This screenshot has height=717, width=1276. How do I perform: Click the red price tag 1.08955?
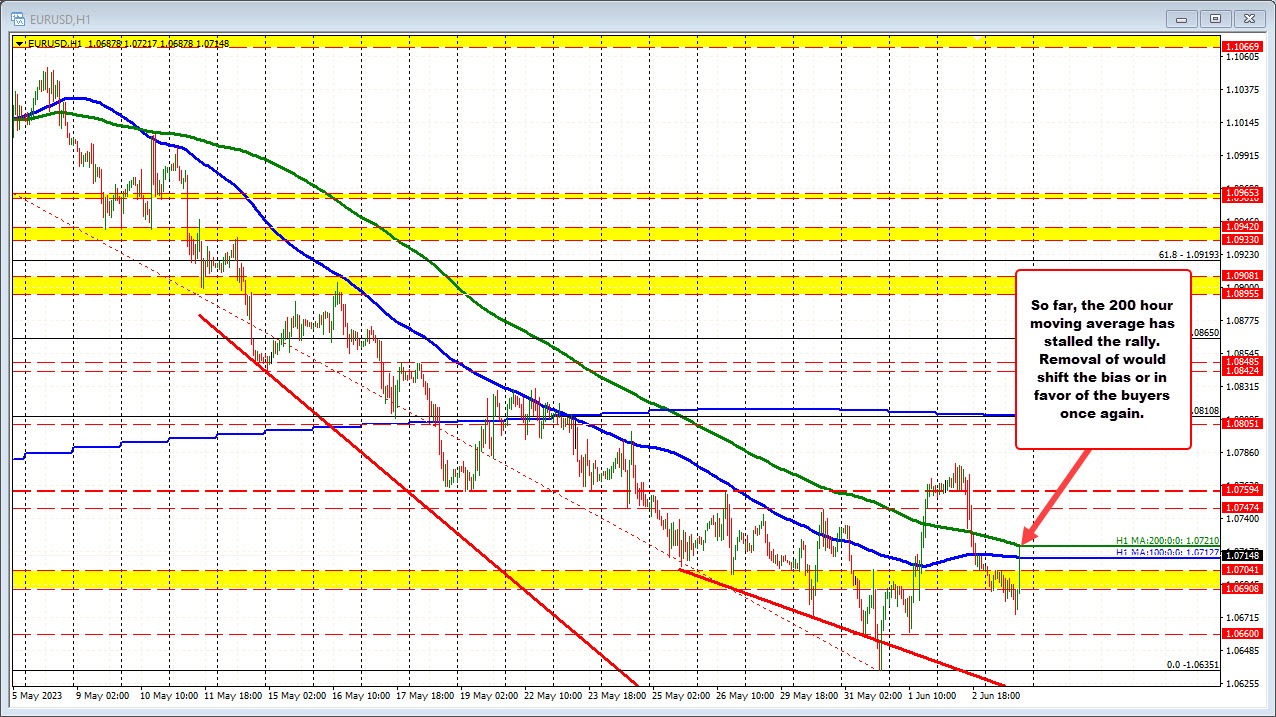(1242, 294)
